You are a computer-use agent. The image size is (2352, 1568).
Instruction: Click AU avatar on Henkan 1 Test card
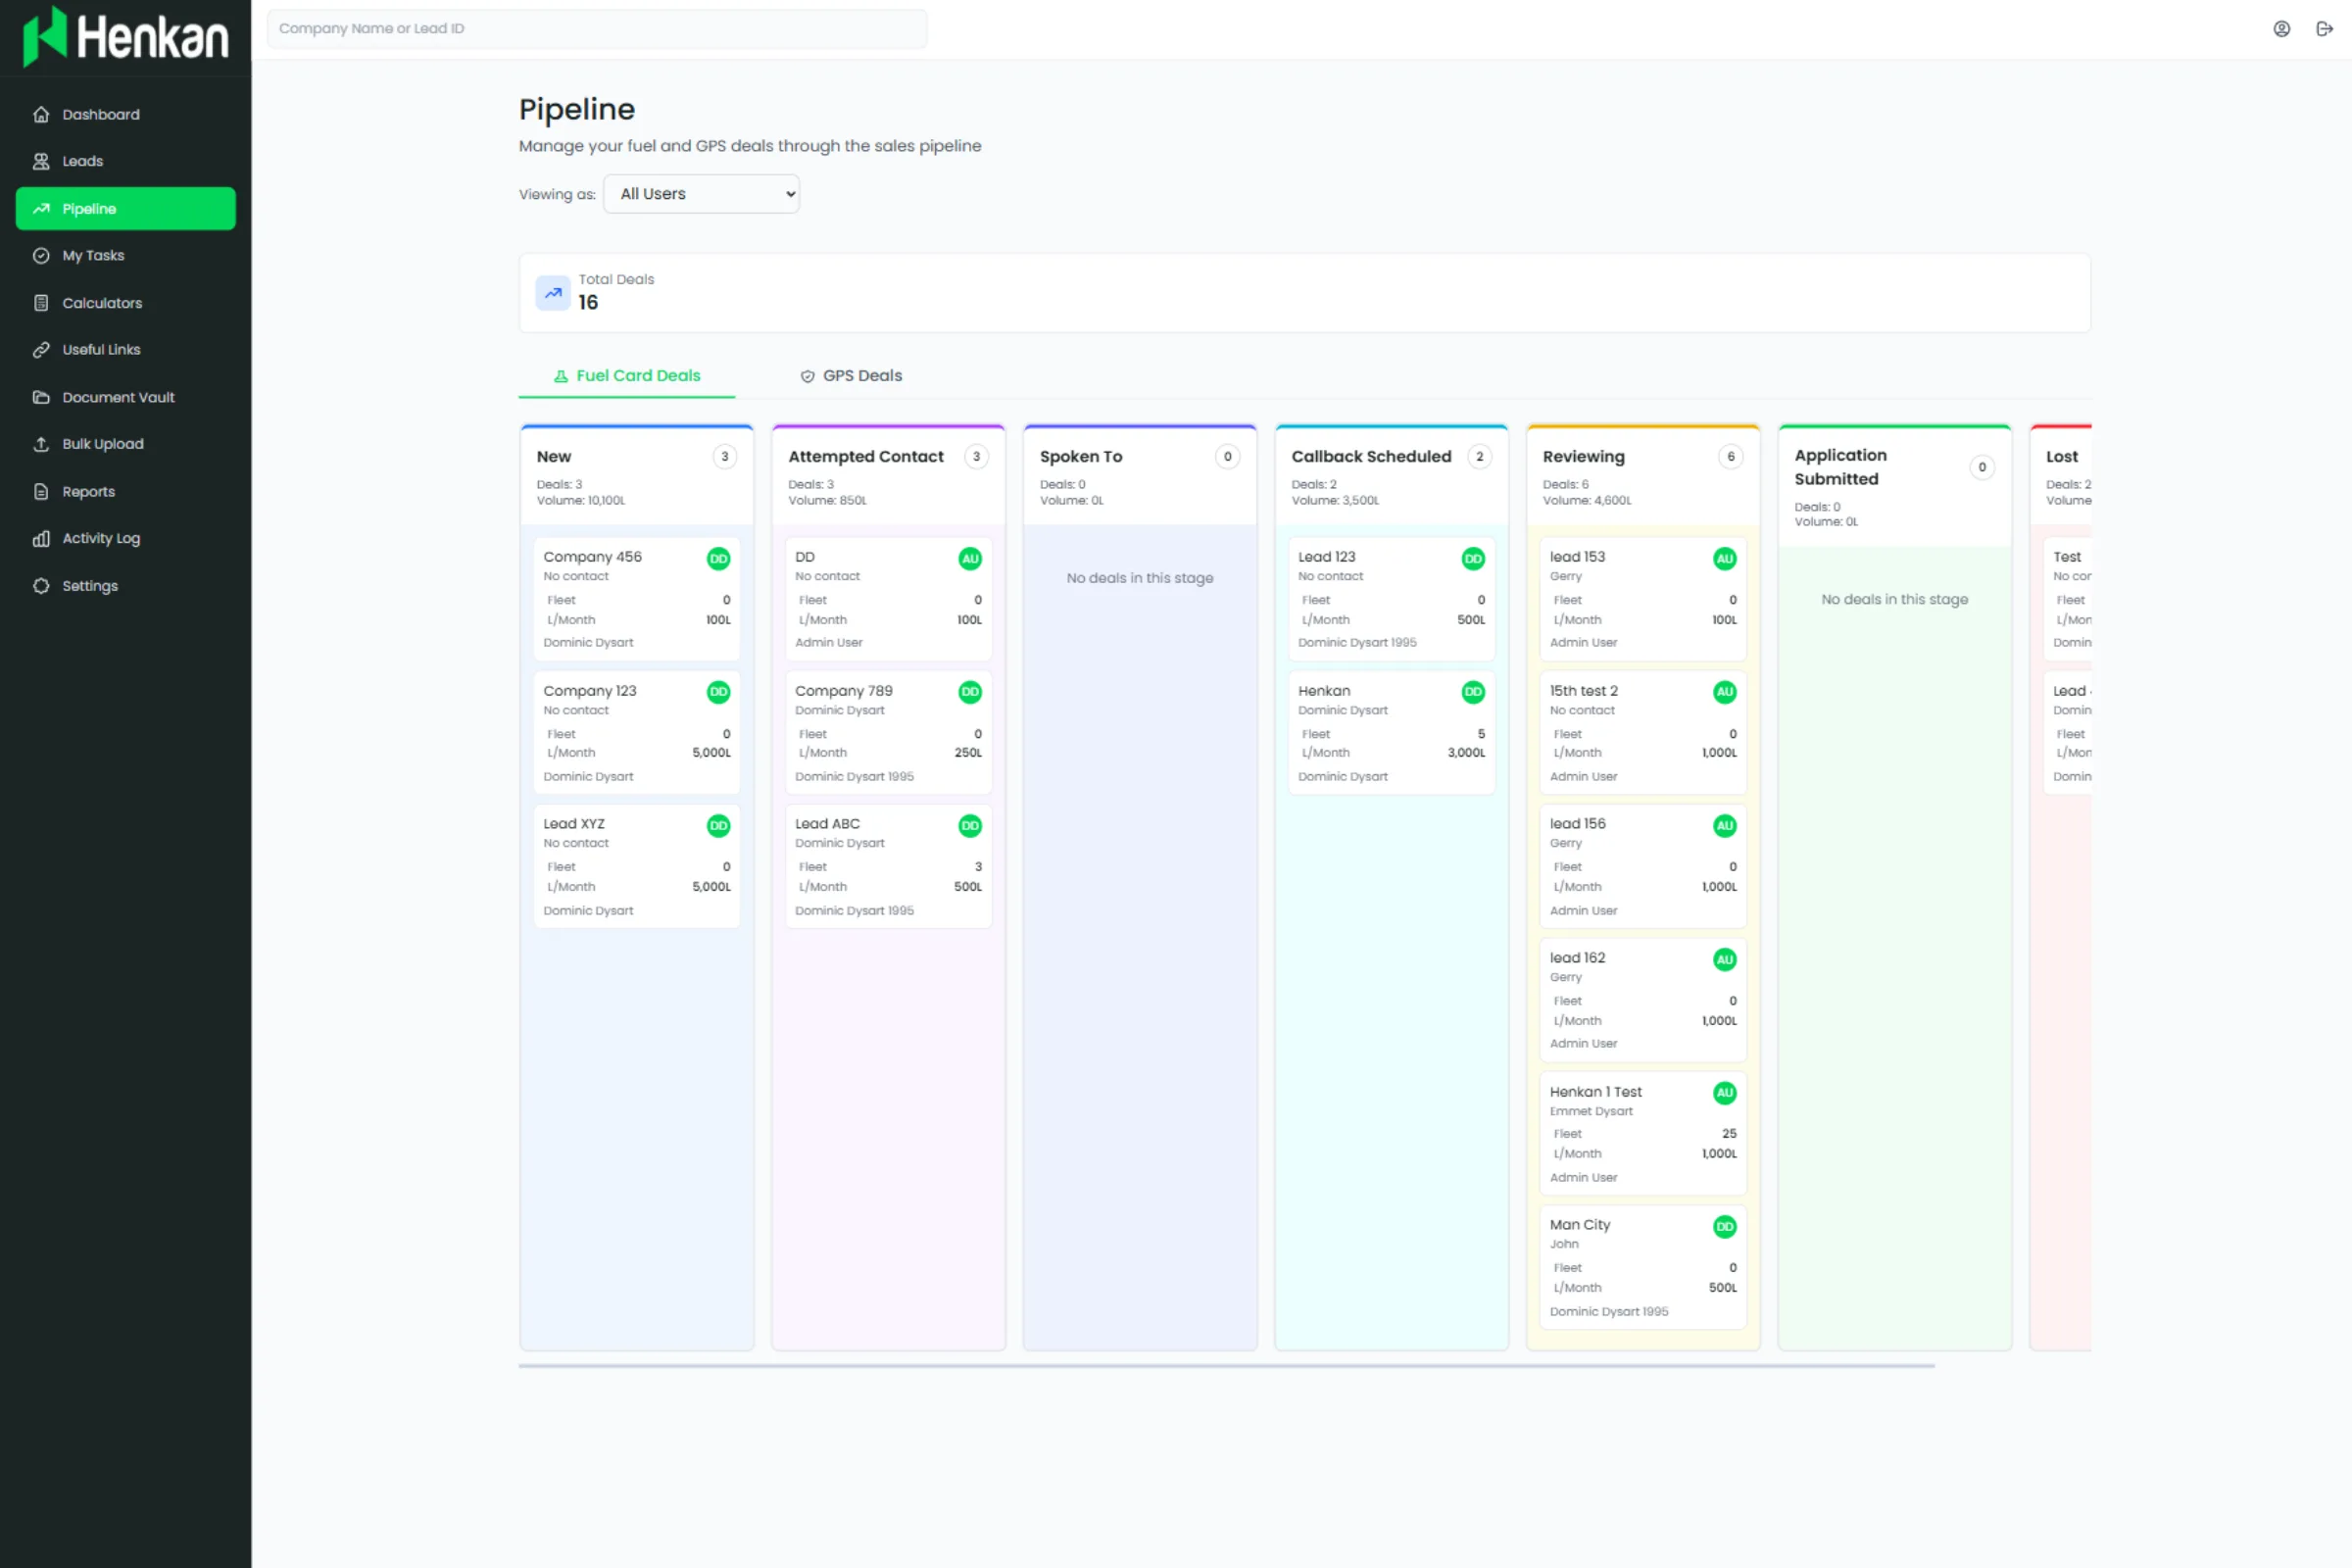point(1724,1093)
